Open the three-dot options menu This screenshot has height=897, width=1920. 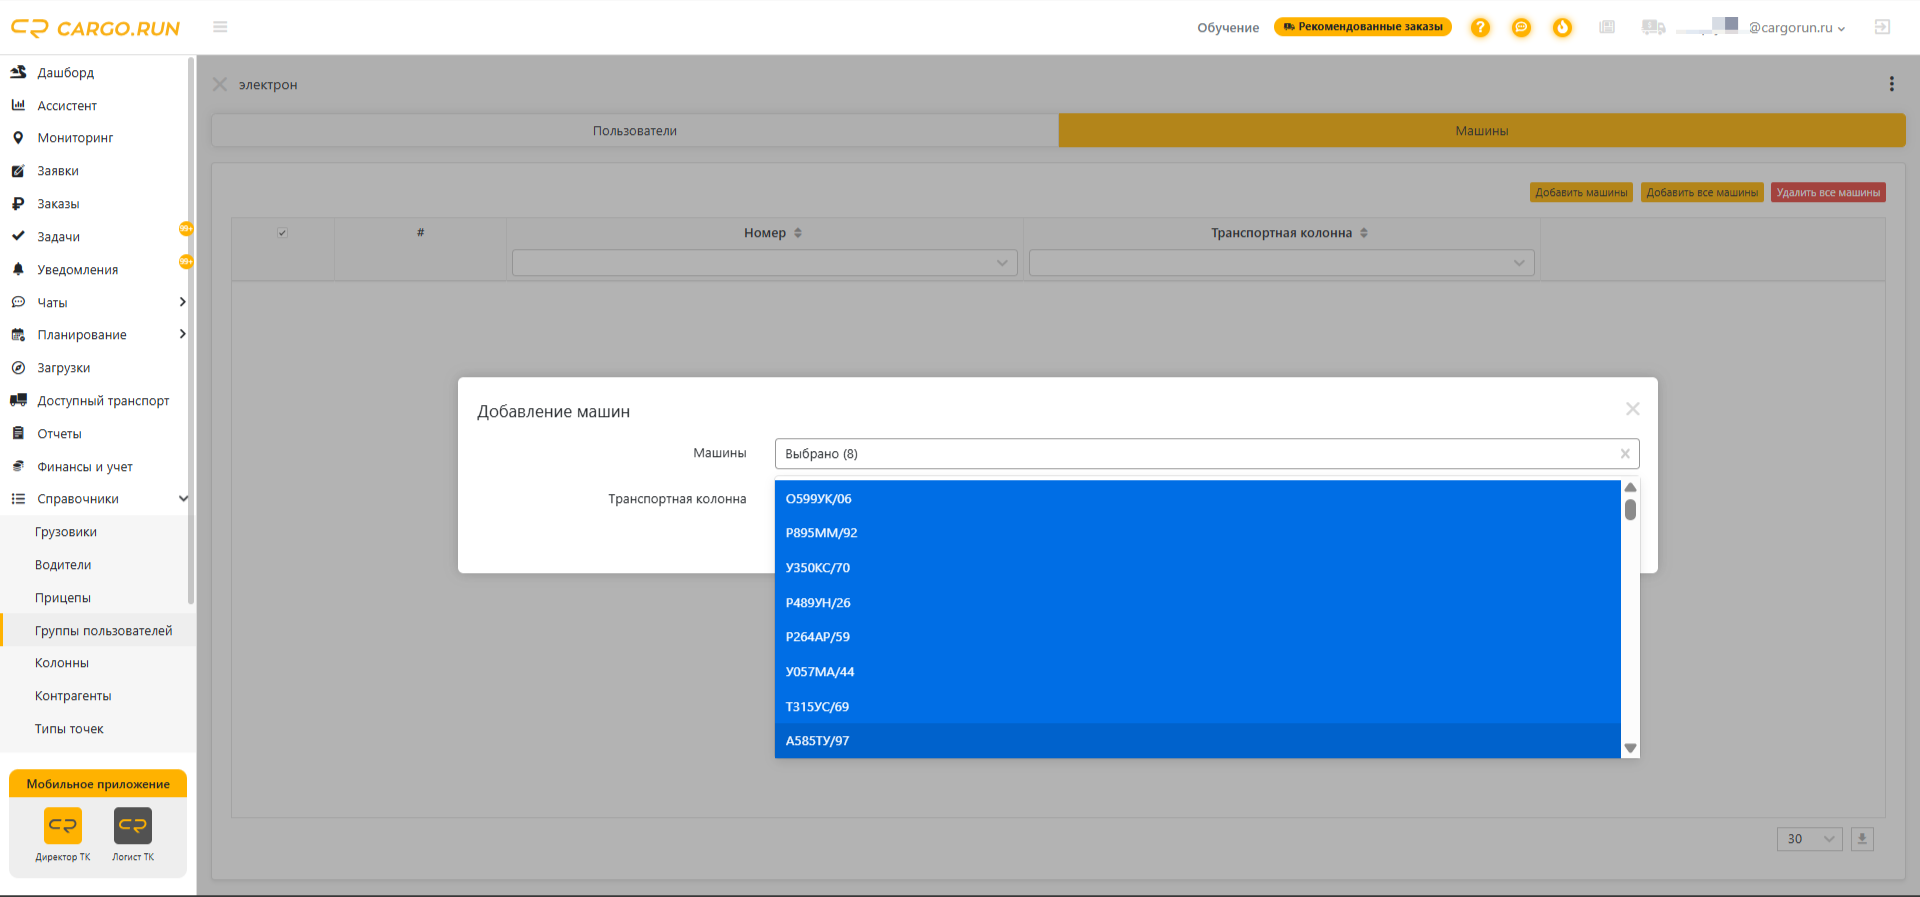point(1891,84)
